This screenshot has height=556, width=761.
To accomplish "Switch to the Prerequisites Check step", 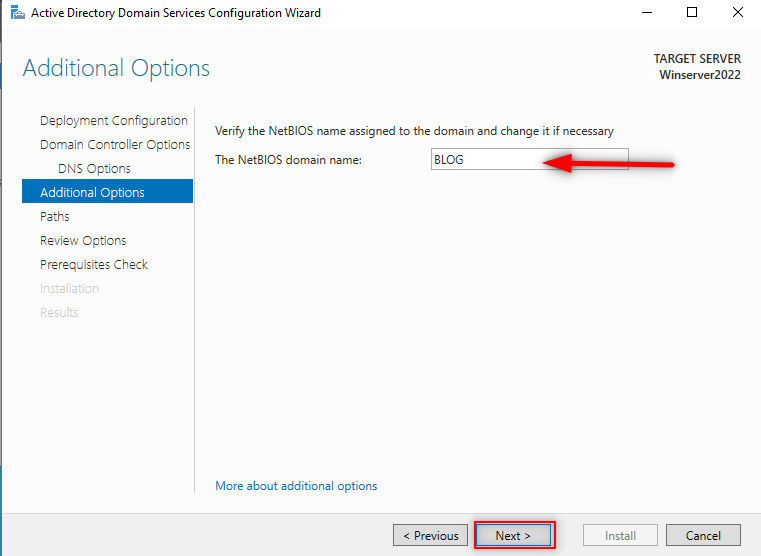I will (94, 265).
